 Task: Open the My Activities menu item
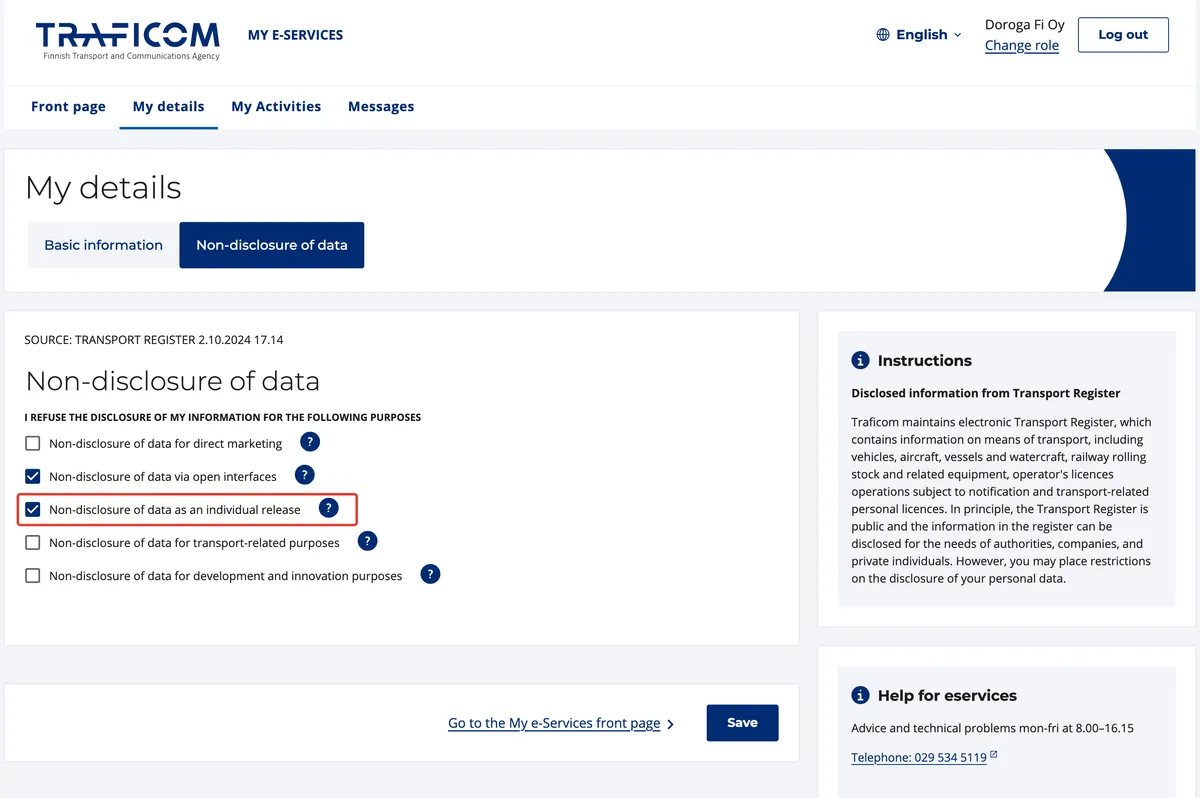(276, 106)
